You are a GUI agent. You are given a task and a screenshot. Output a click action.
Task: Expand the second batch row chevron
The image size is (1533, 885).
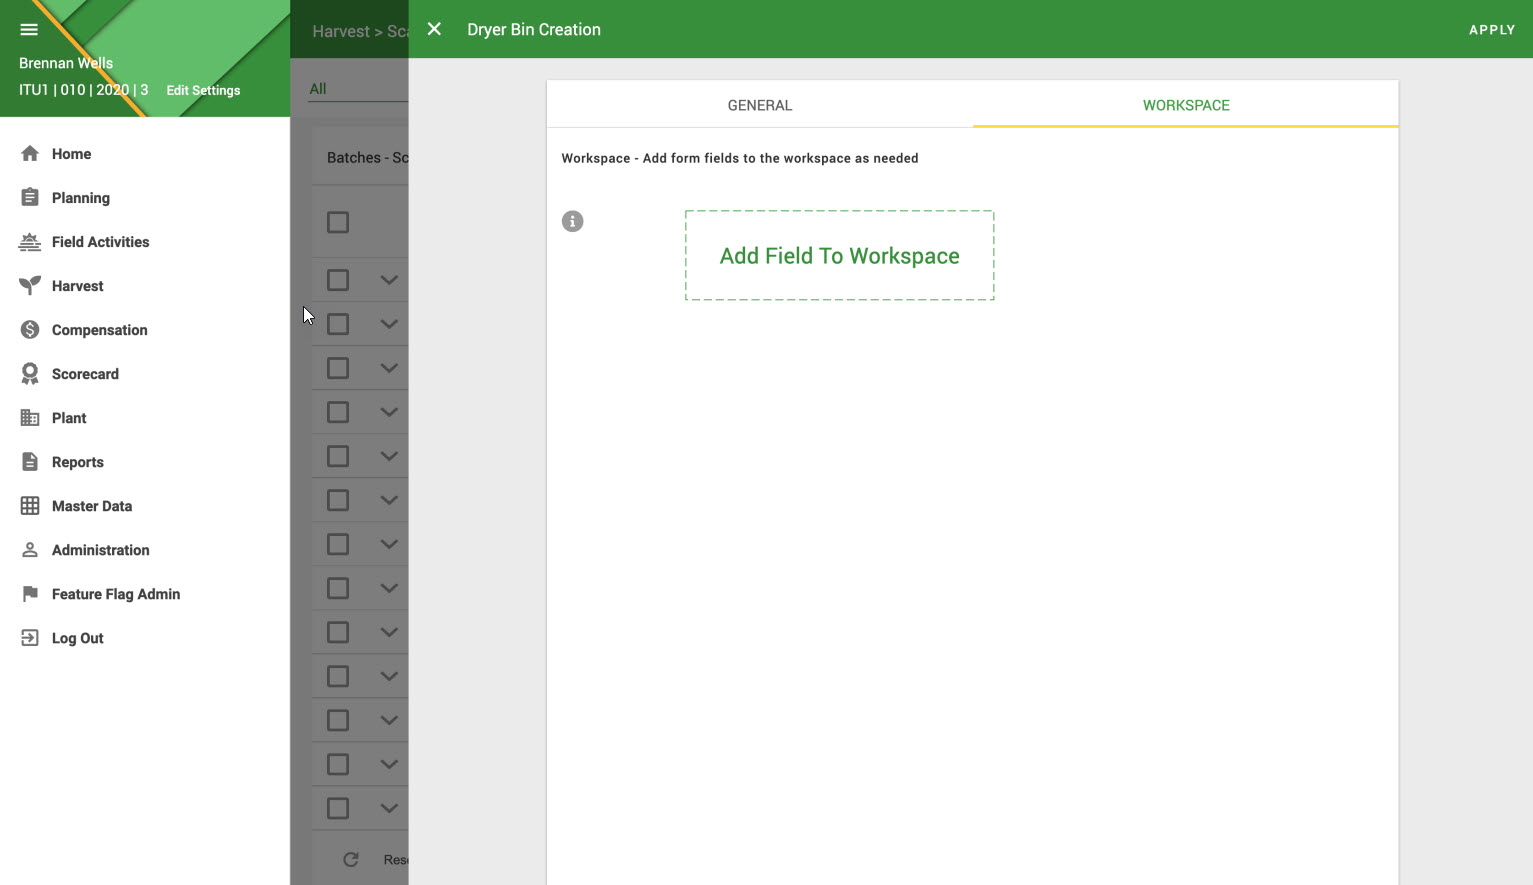[389, 324]
